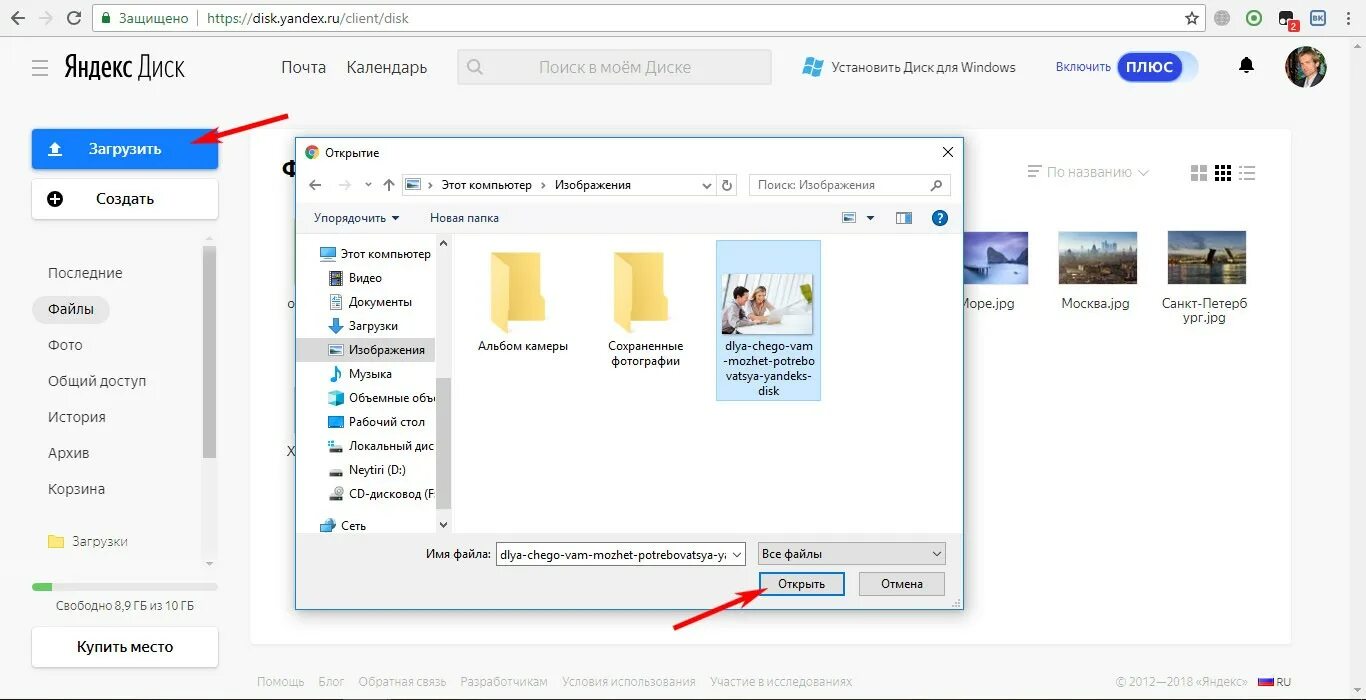Click the green circle extension icon
The image size is (1366, 700).
(x=1254, y=18)
